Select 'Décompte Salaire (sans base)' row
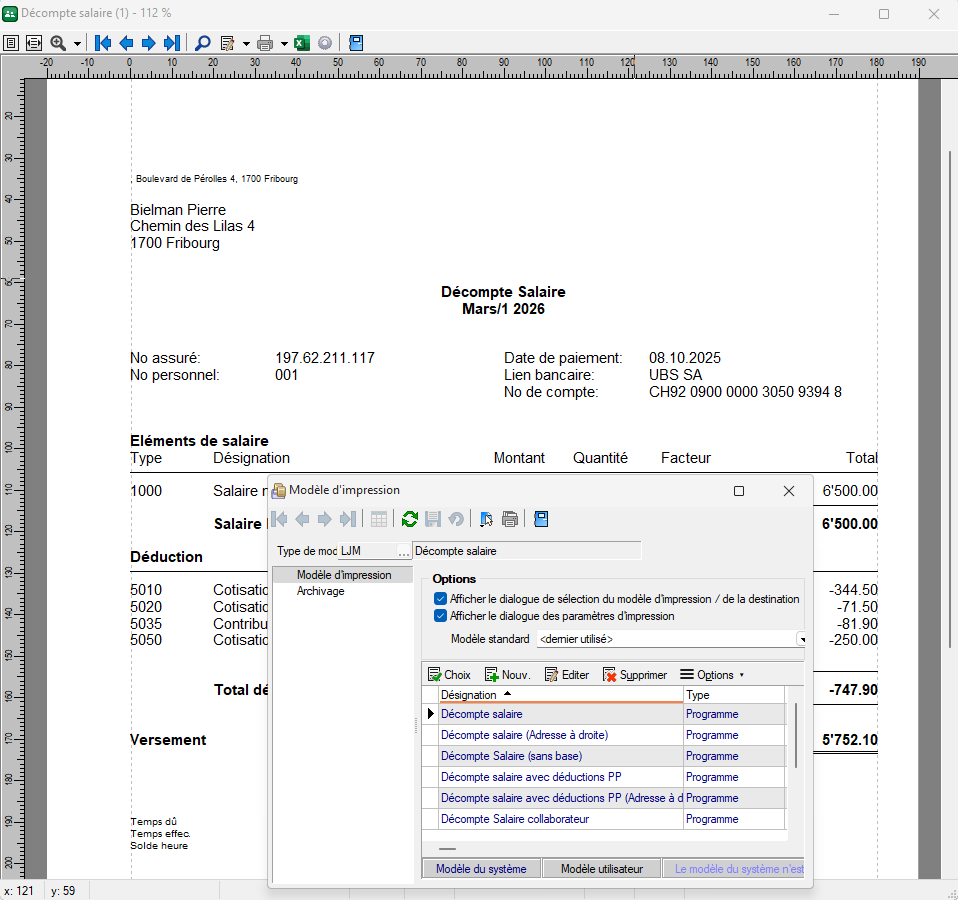This screenshot has height=900, width=958. pyautogui.click(x=511, y=756)
